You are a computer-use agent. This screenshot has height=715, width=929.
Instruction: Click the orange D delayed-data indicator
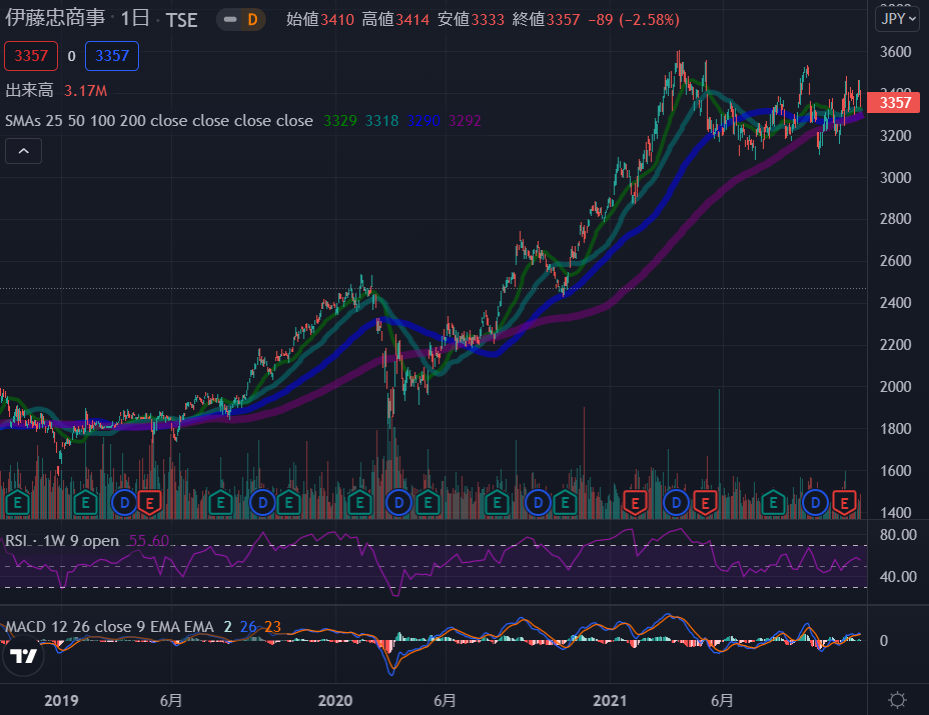point(252,20)
